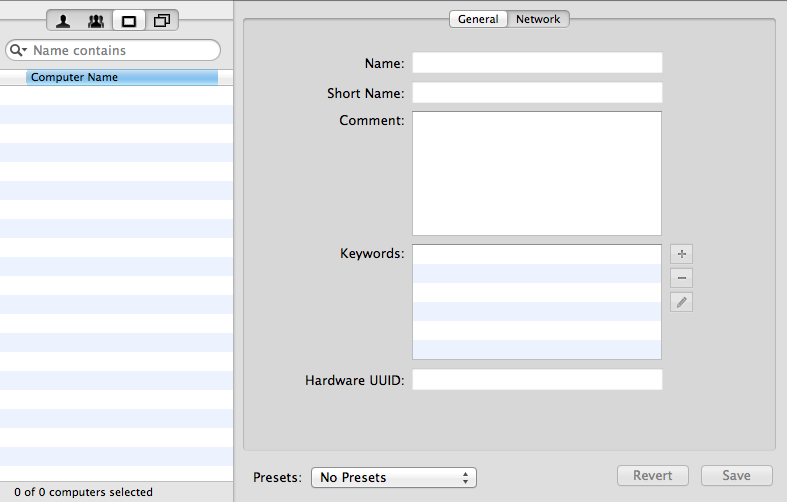The height and width of the screenshot is (502, 787).
Task: Click the 0 of 0 computers selected status
Action: click(x=83, y=492)
